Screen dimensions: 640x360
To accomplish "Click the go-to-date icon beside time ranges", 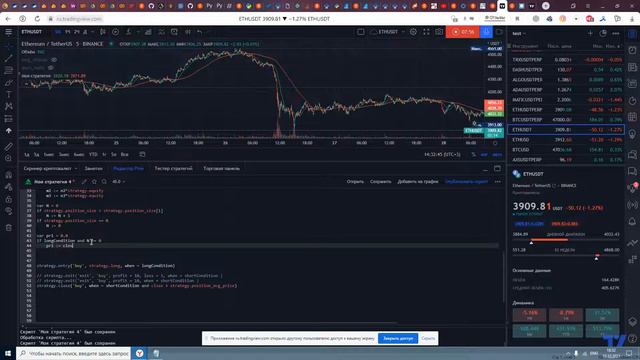I will tap(142, 155).
